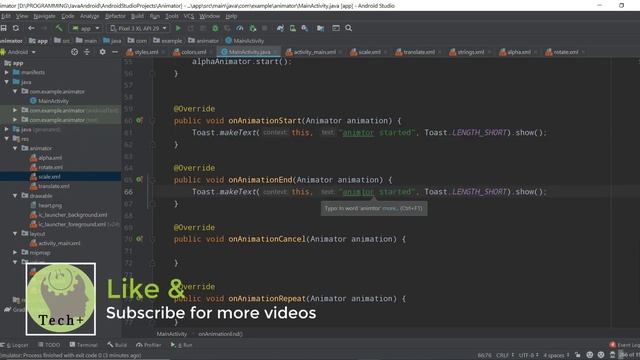This screenshot has height=360, width=640.
Task: Open the Code menu
Action: pyautogui.click(x=68, y=16)
